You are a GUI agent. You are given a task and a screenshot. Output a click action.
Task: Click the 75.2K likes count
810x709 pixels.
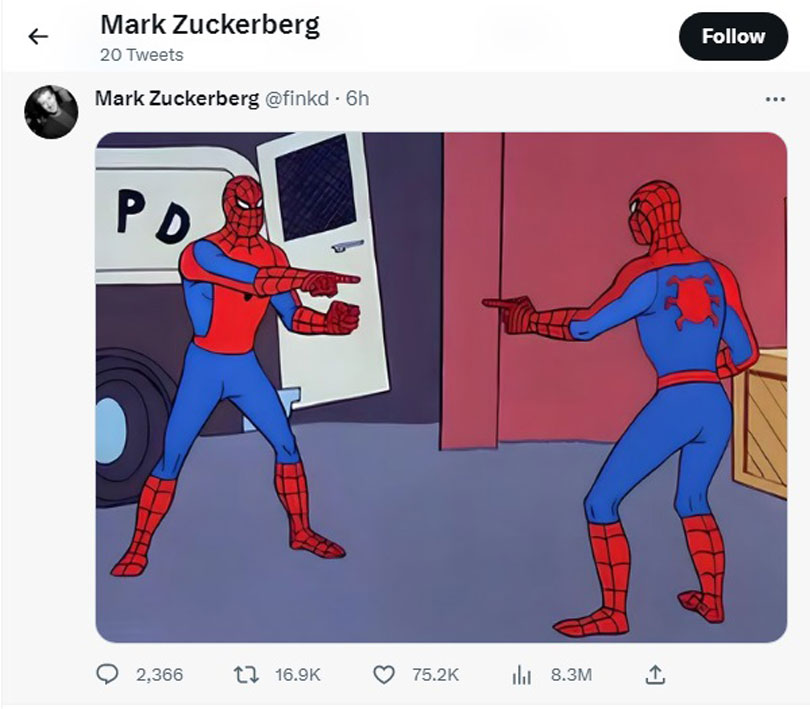[x=435, y=675]
